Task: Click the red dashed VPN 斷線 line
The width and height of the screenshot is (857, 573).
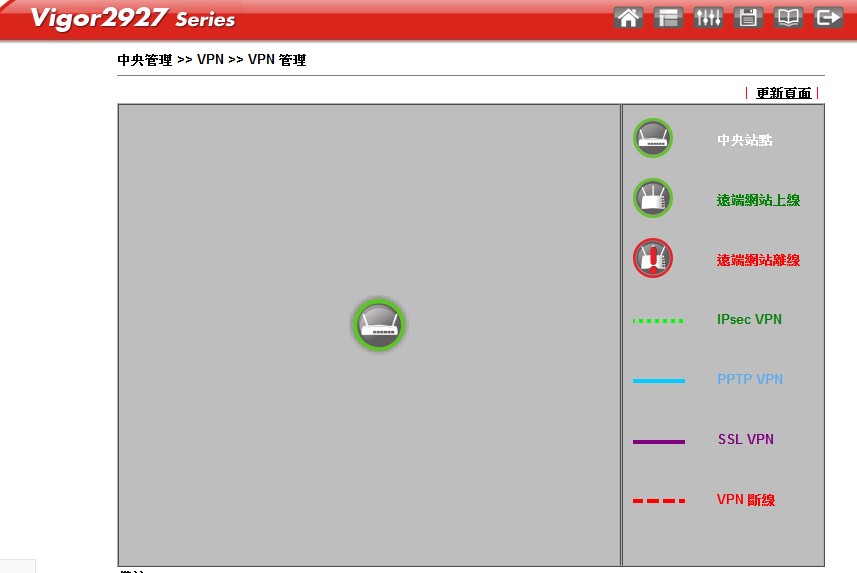Action: [x=658, y=501]
